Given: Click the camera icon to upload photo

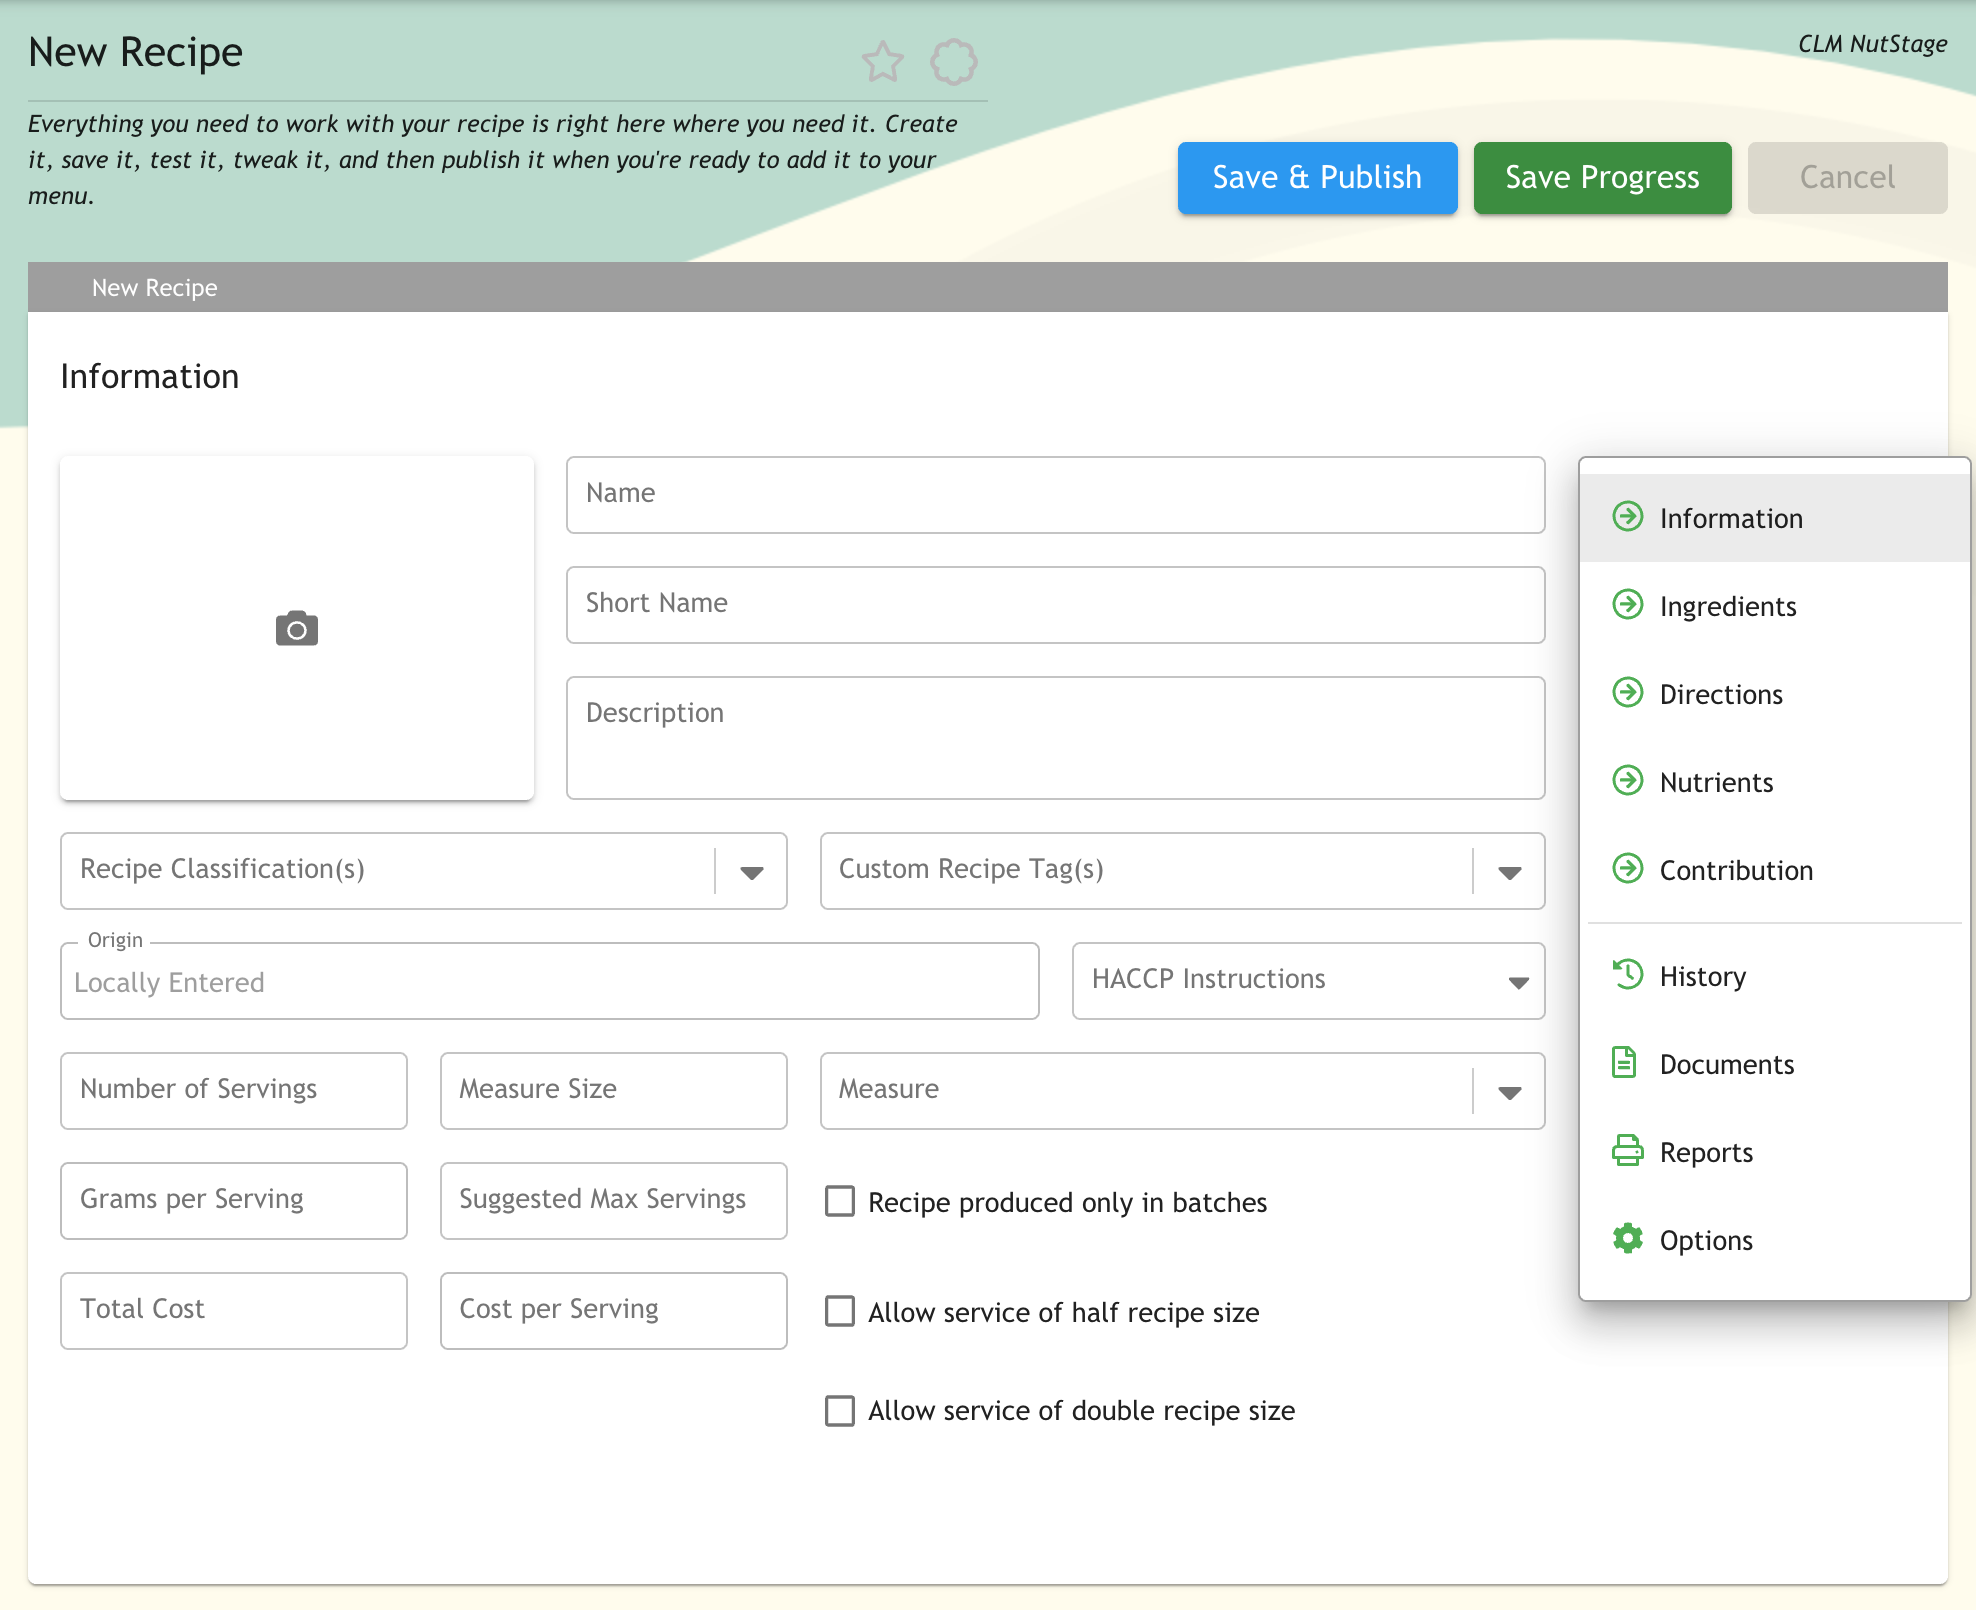Looking at the screenshot, I should pyautogui.click(x=296, y=629).
